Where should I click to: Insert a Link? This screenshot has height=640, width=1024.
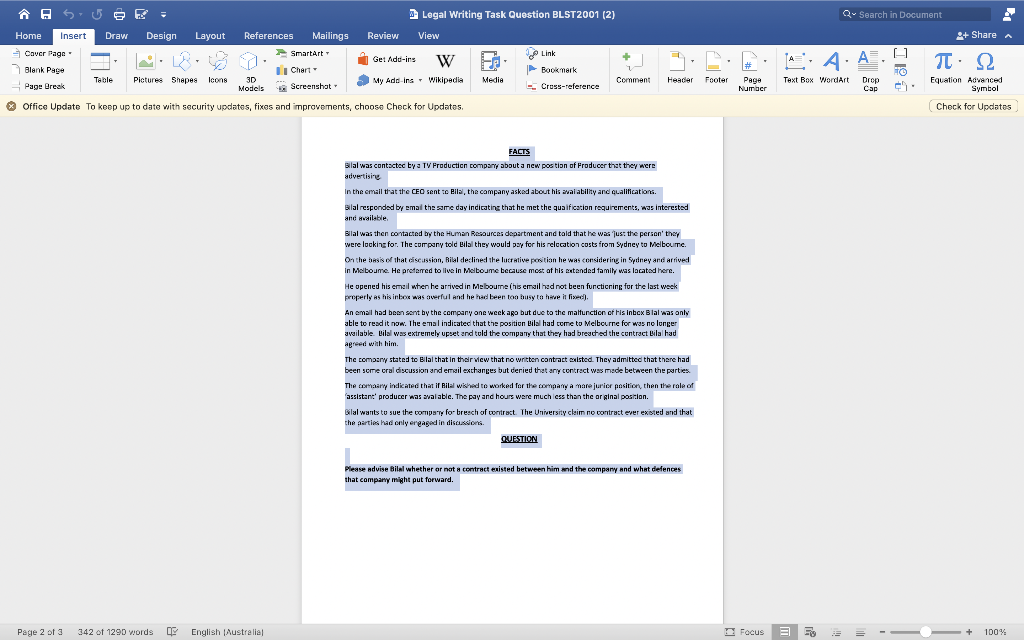click(541, 54)
